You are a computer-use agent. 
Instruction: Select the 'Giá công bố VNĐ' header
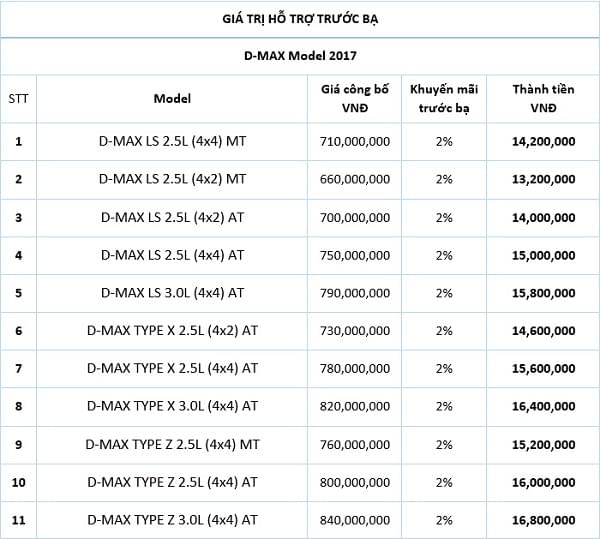pos(355,98)
